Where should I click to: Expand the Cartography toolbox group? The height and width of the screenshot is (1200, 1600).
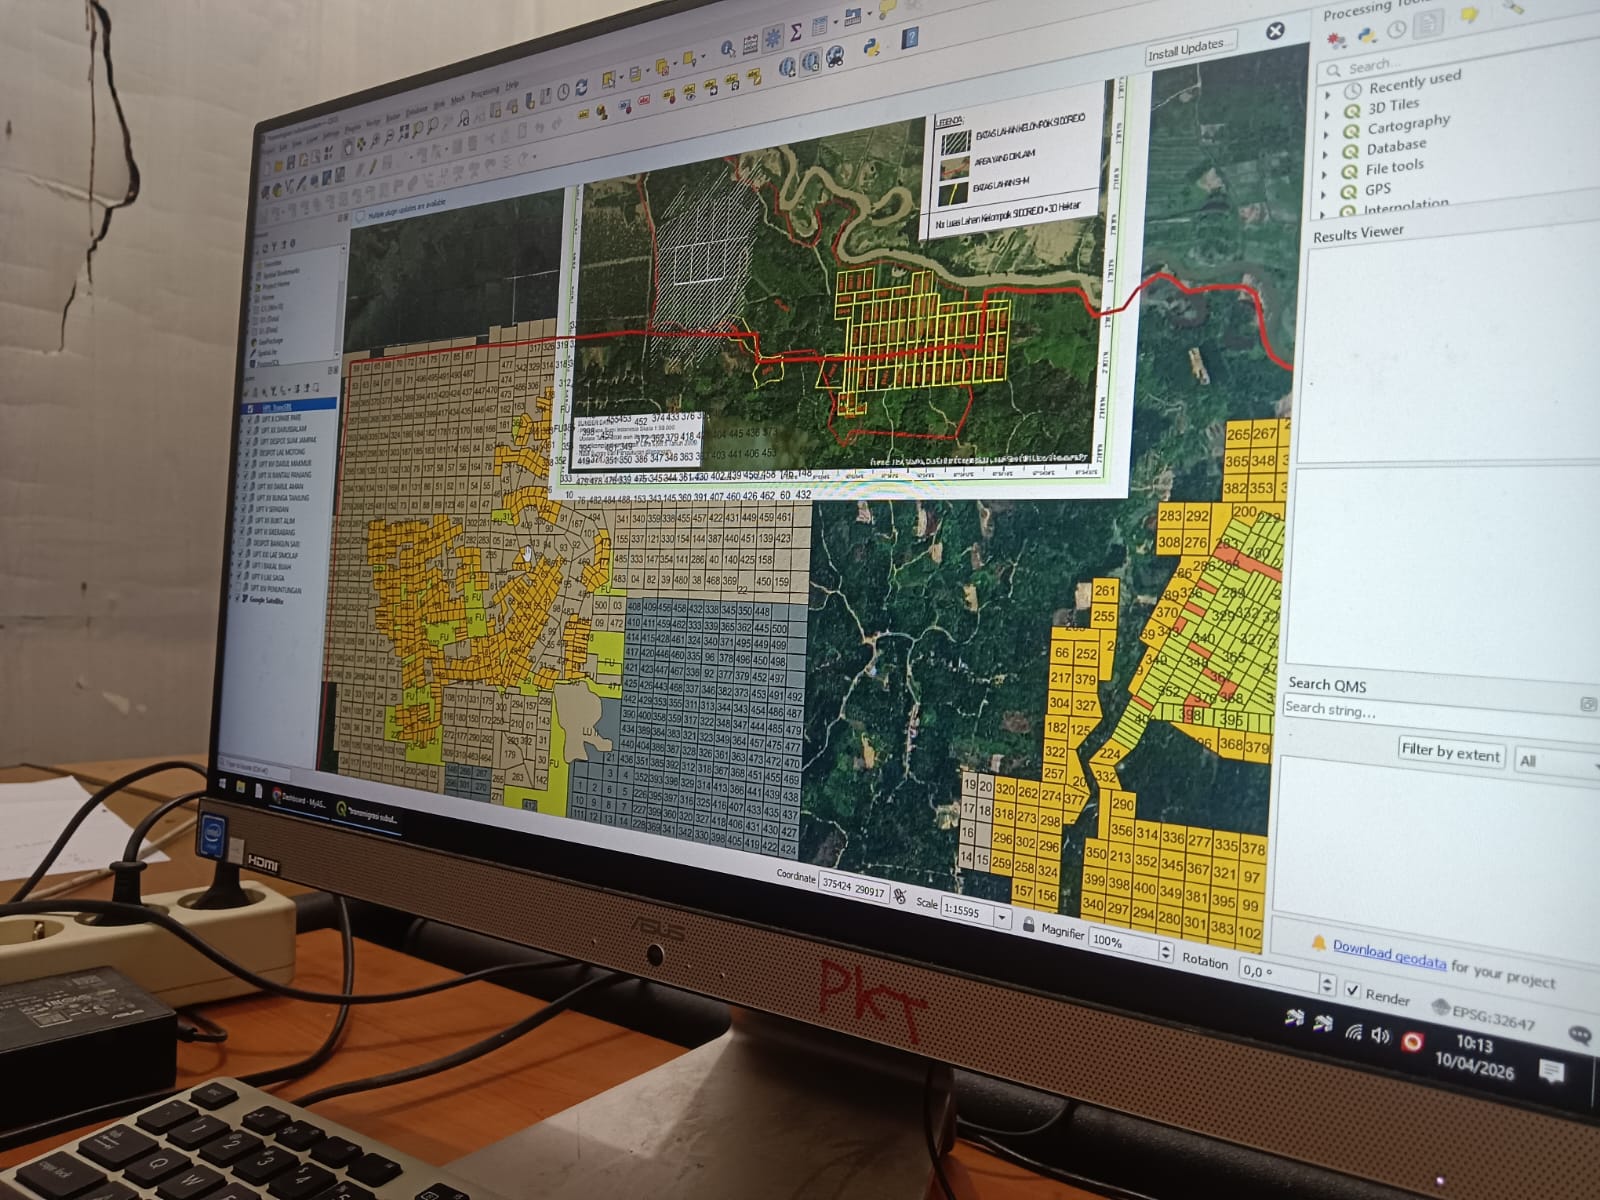pos(1327,131)
